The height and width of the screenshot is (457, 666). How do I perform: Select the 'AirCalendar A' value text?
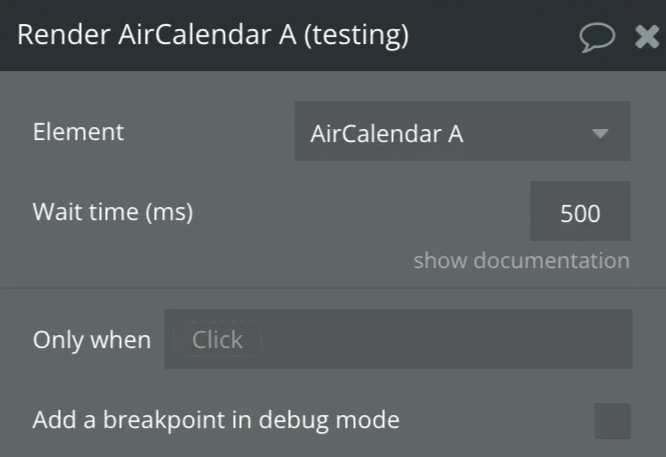point(387,133)
